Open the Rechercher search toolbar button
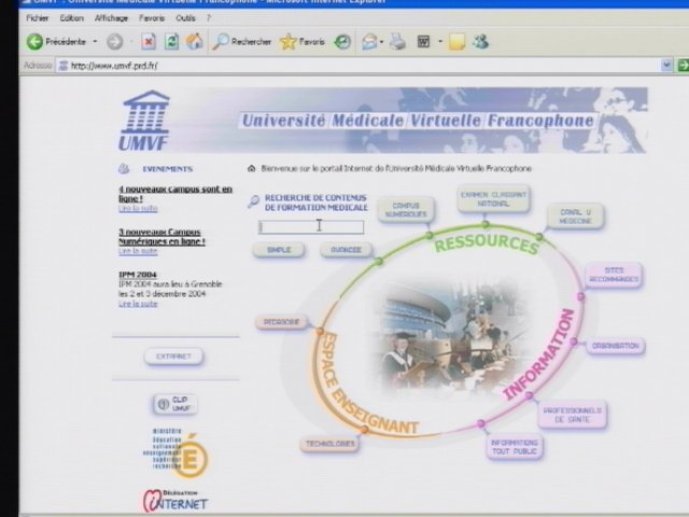 [242, 42]
